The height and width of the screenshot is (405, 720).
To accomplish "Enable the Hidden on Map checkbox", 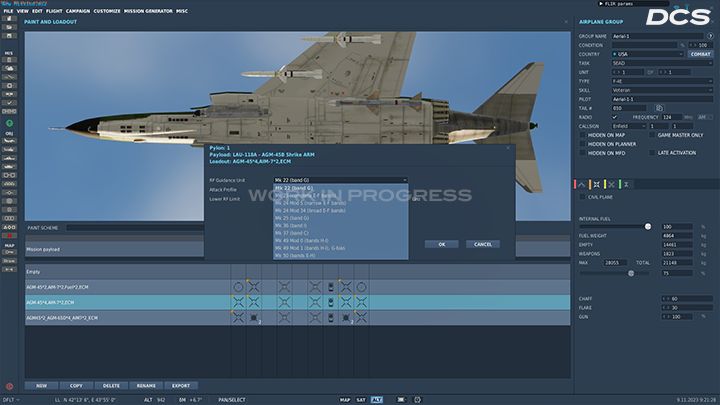I will [x=582, y=135].
